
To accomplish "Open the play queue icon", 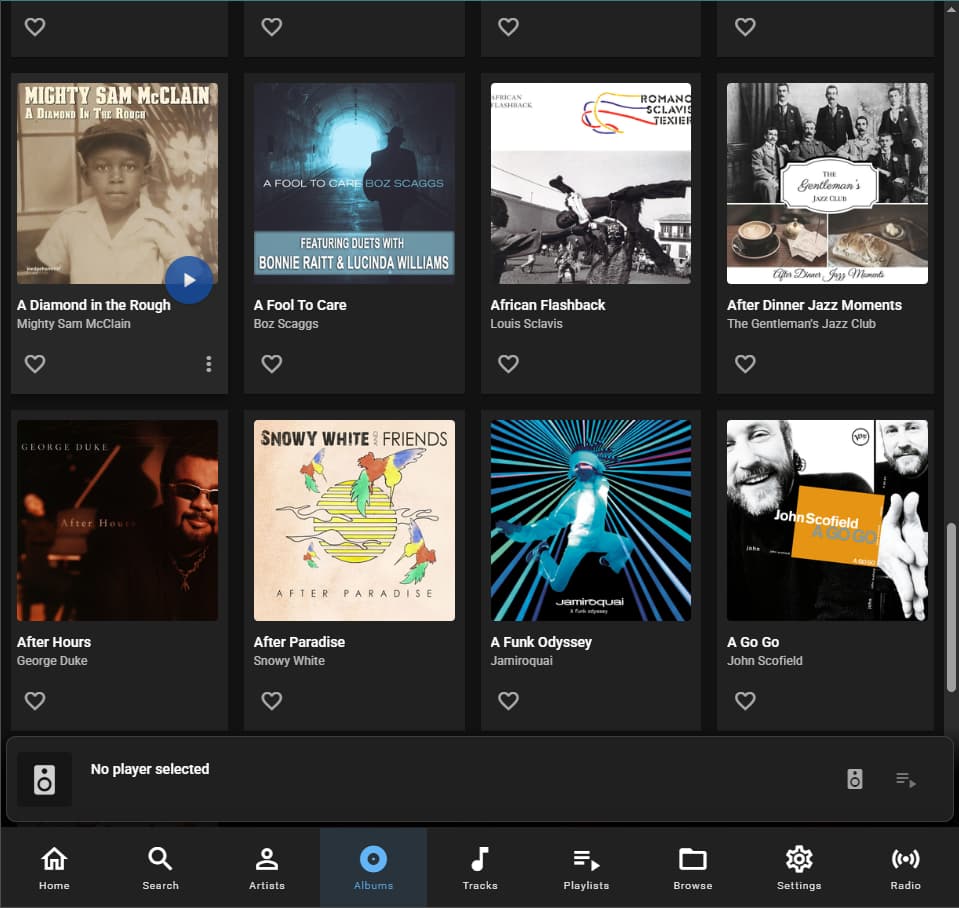I will (x=906, y=780).
